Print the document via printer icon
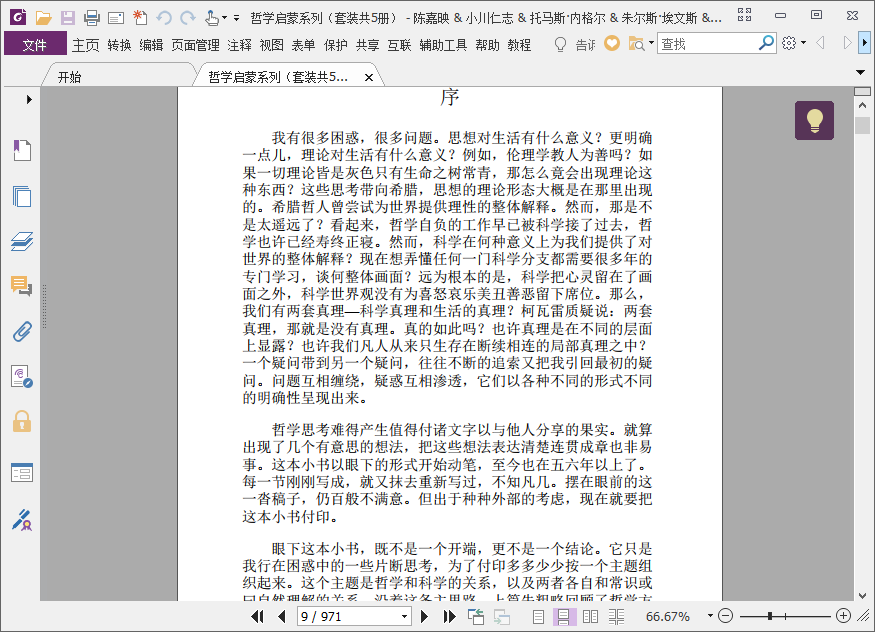The width and height of the screenshot is (875, 632). [92, 18]
